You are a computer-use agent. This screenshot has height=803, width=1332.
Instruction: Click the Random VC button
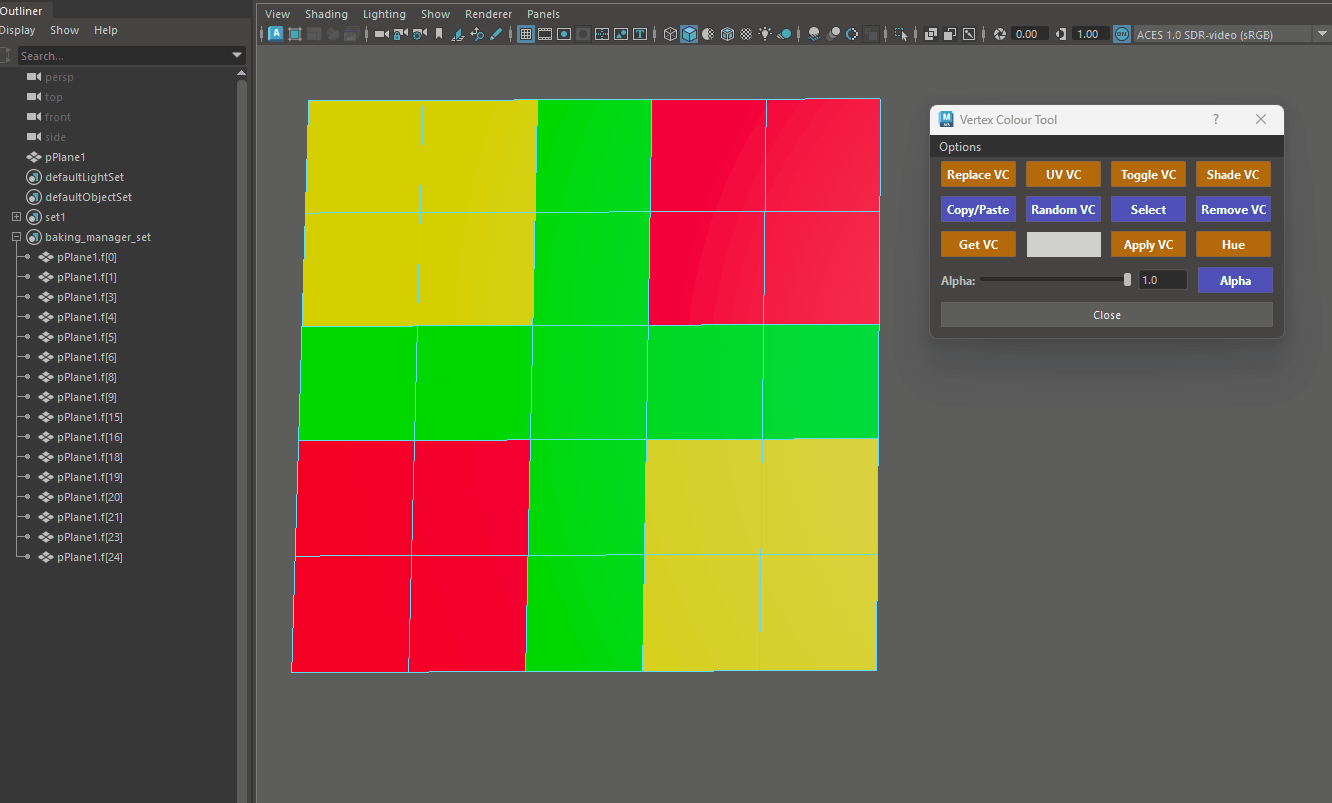coord(1063,210)
